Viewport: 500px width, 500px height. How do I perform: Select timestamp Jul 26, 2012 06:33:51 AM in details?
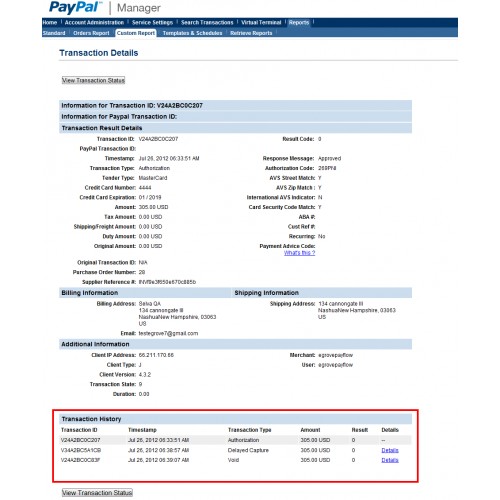pyautogui.click(x=169, y=158)
